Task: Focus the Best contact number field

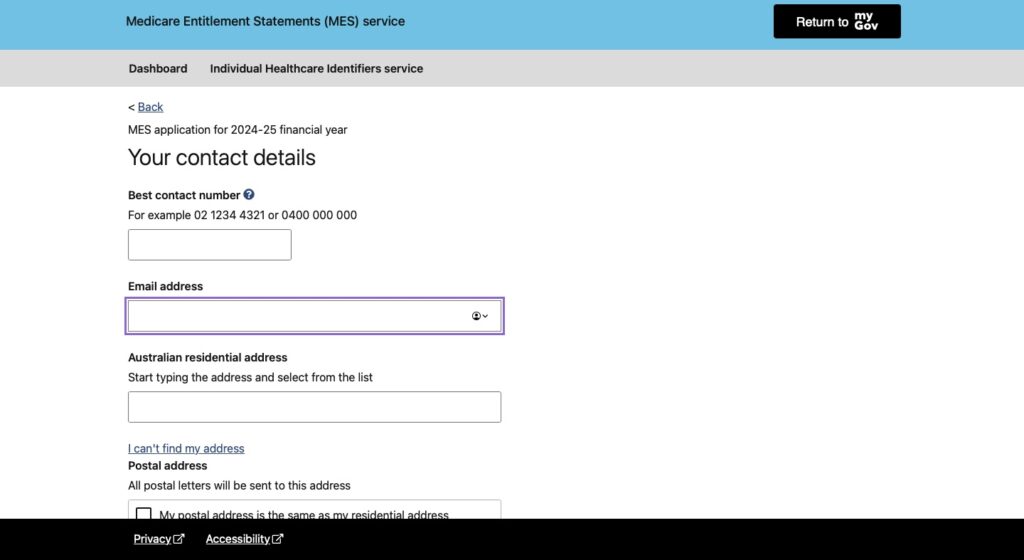Action: coord(210,245)
